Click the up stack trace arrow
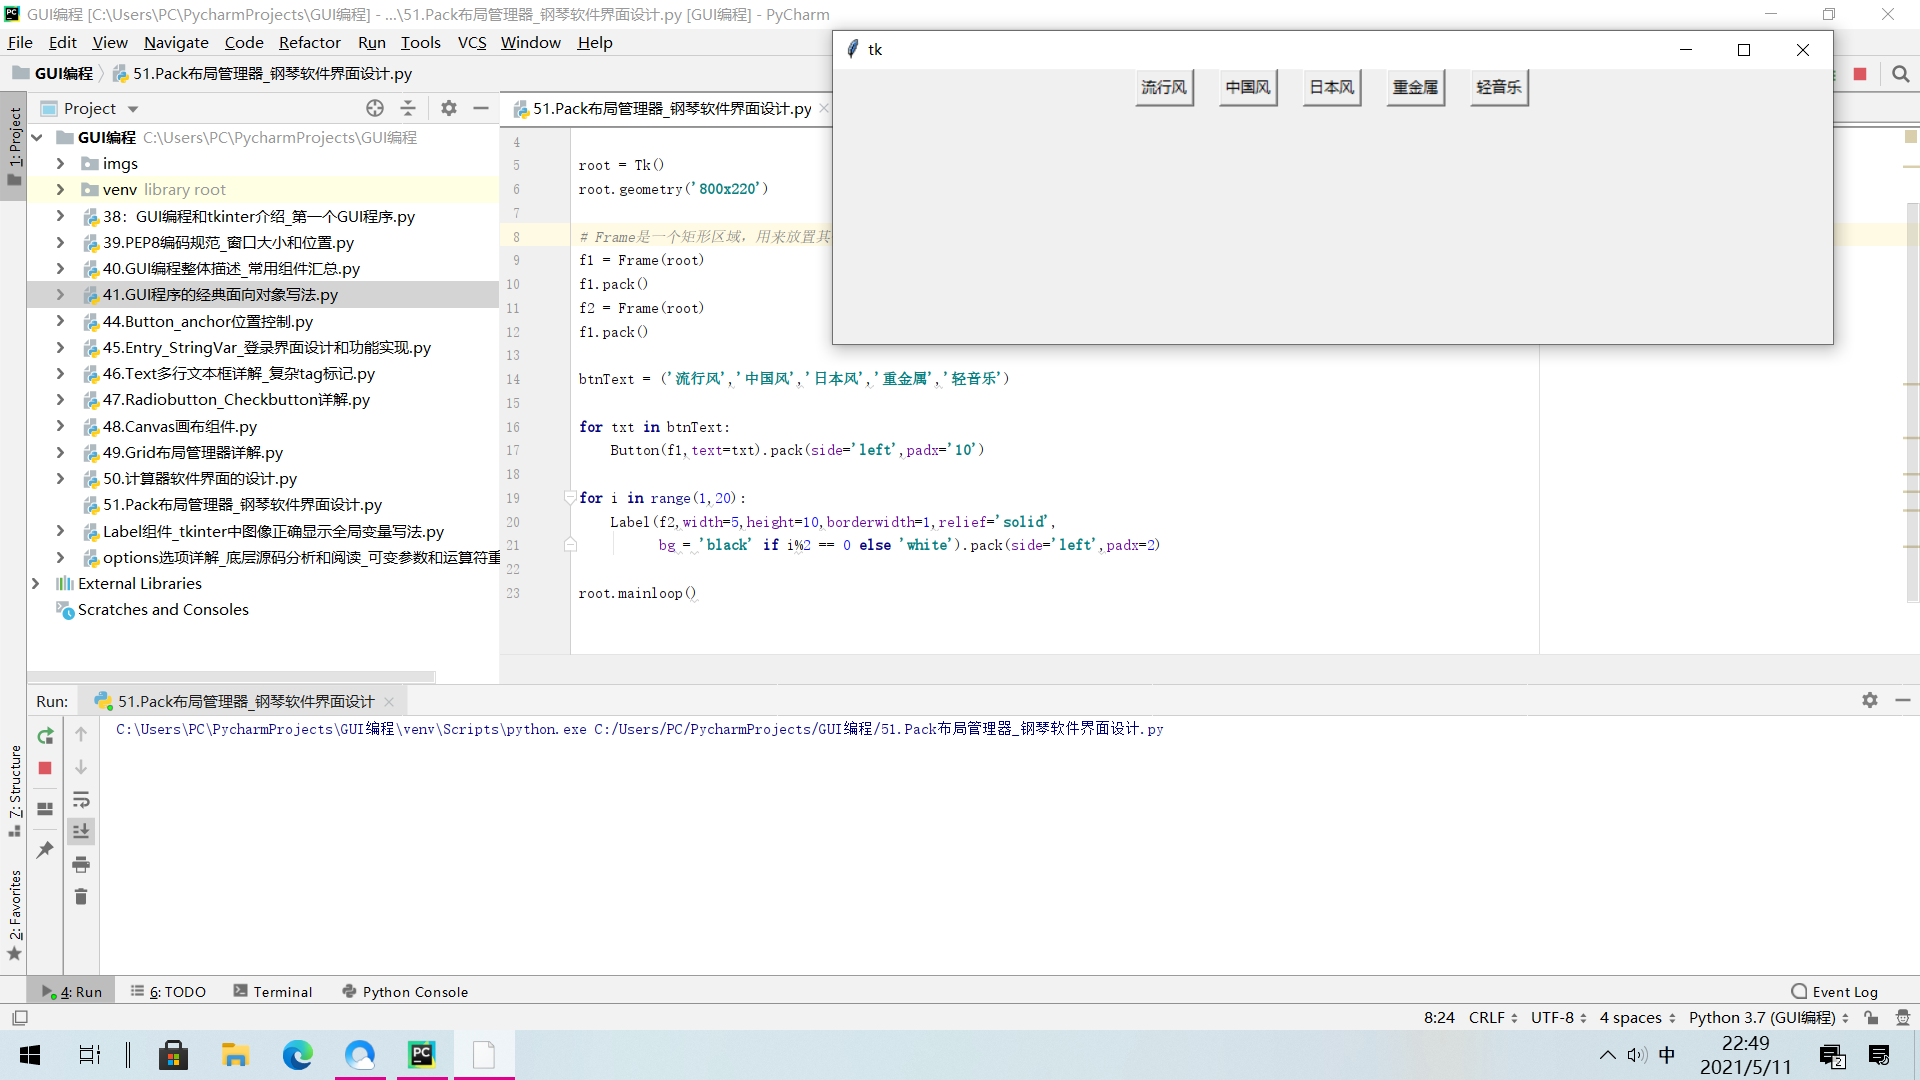 pyautogui.click(x=81, y=734)
